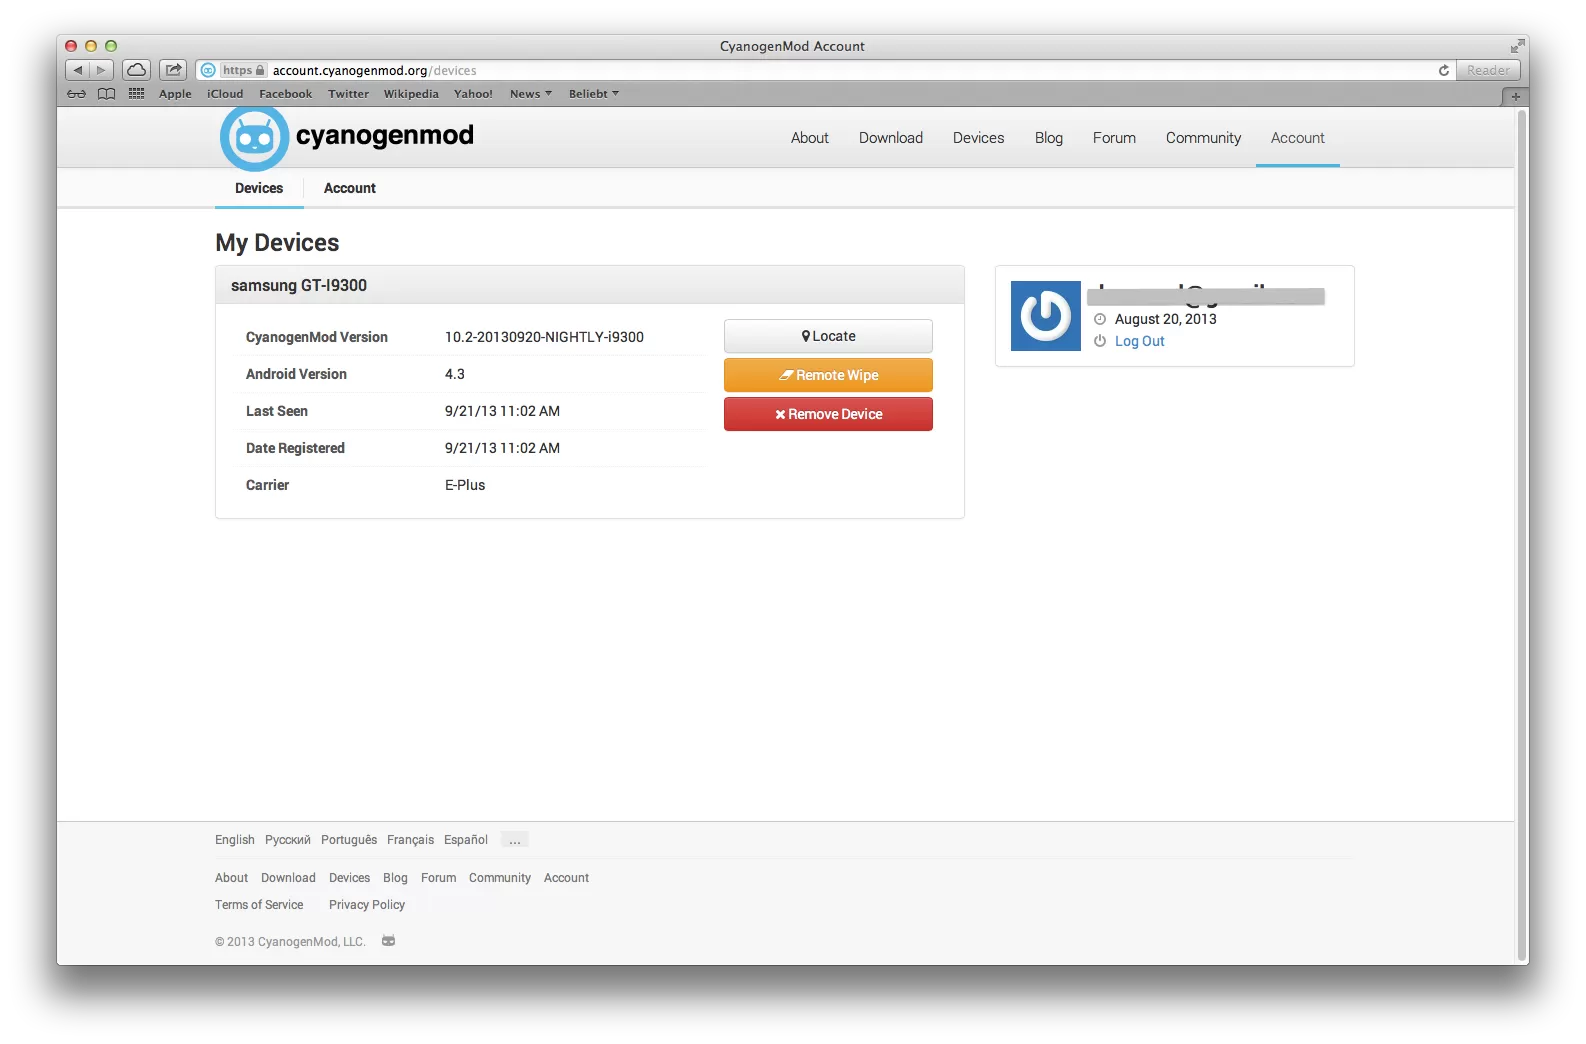Switch language to Español

click(466, 840)
